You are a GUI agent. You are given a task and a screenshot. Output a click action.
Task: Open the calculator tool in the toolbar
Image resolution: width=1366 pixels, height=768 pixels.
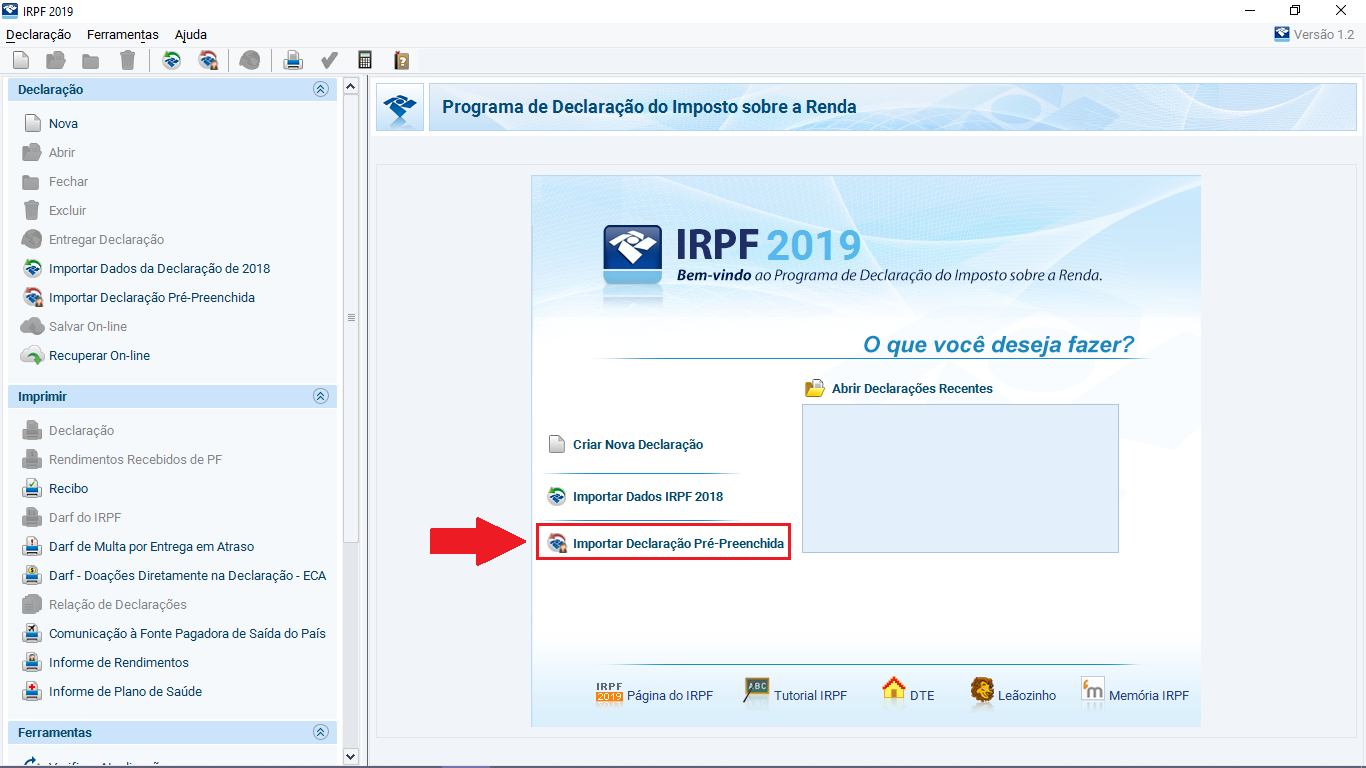coord(365,61)
